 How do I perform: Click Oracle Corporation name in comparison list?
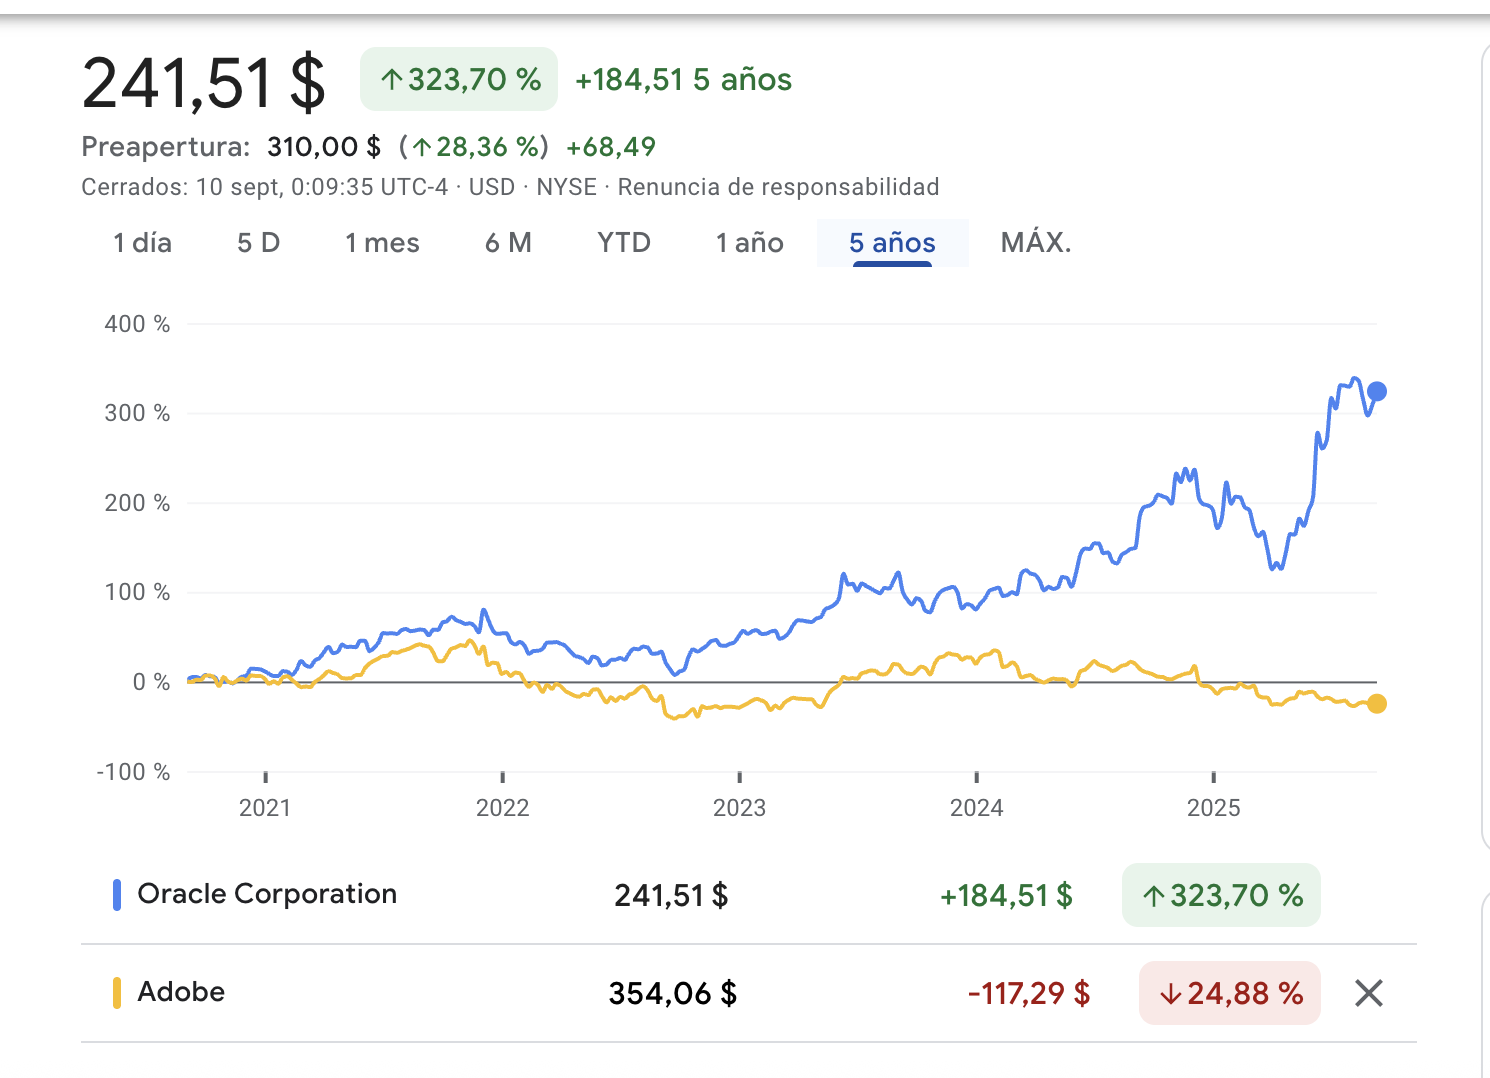[267, 894]
